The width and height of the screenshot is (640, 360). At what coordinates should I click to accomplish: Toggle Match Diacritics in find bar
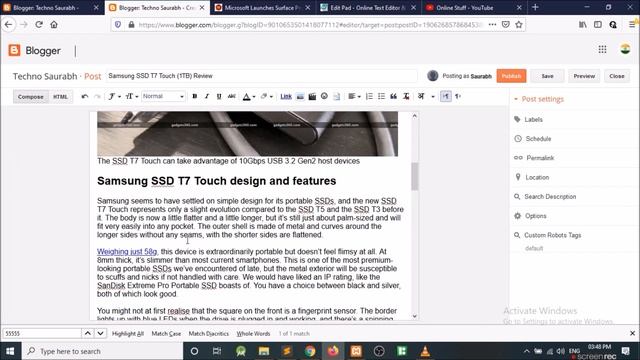tap(209, 333)
